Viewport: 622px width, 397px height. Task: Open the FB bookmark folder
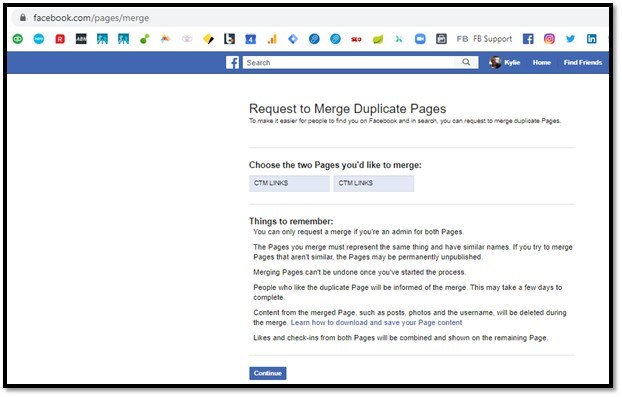pos(462,39)
